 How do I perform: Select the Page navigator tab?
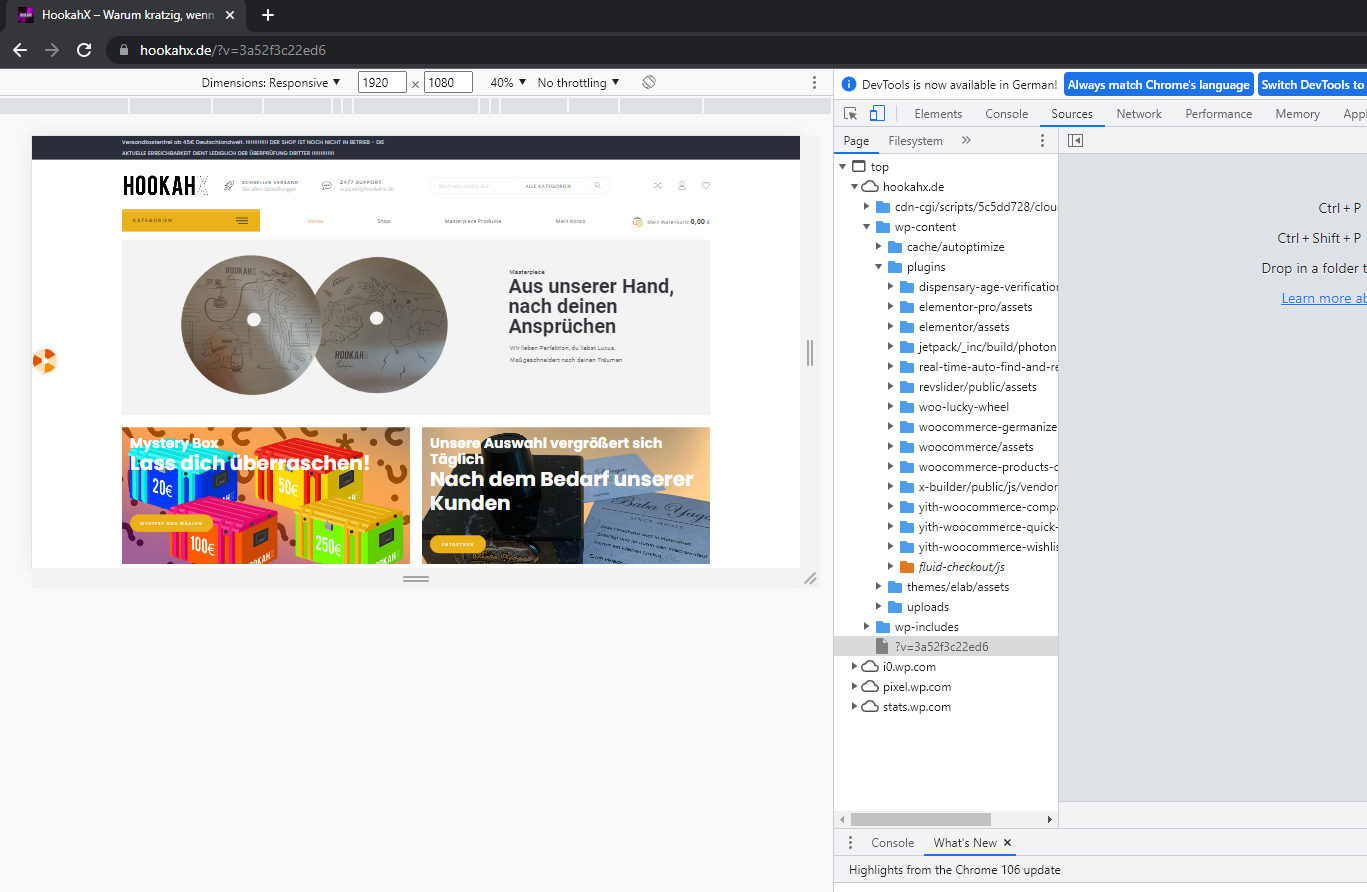[x=856, y=141]
